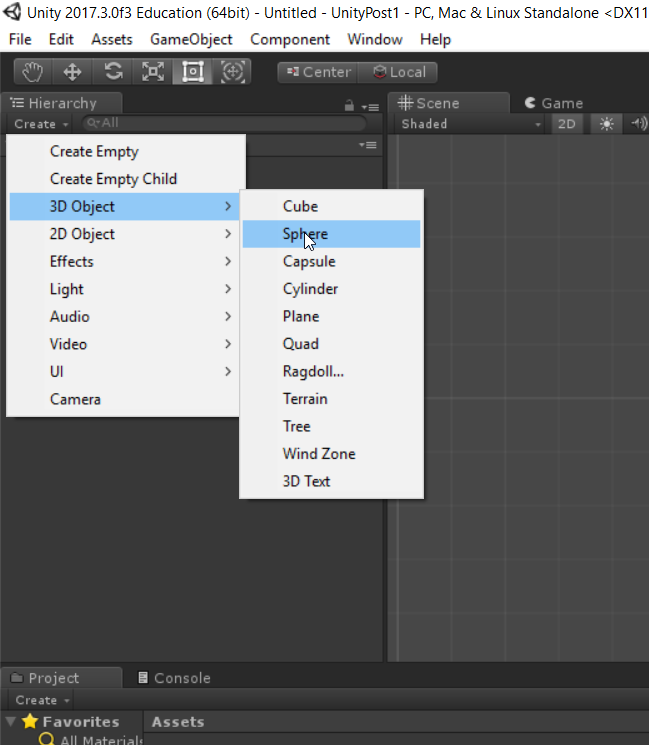
Task: Choose Create Empty Child
Action: click(126, 179)
